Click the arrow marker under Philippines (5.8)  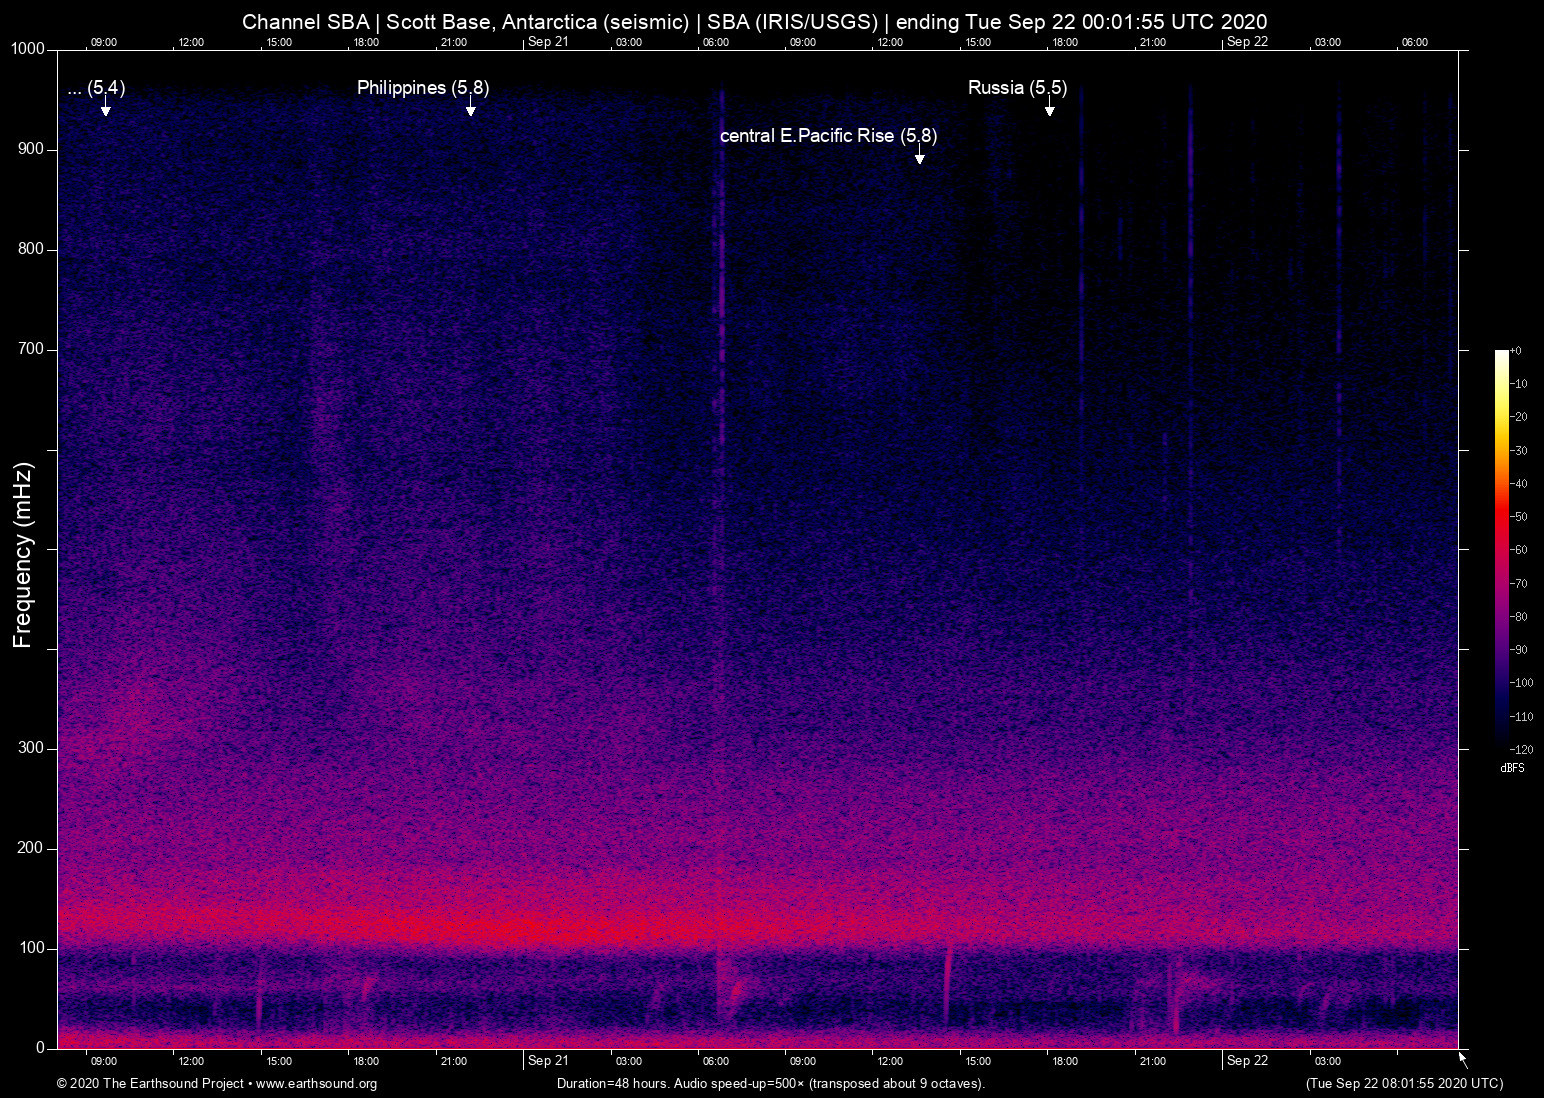470,108
